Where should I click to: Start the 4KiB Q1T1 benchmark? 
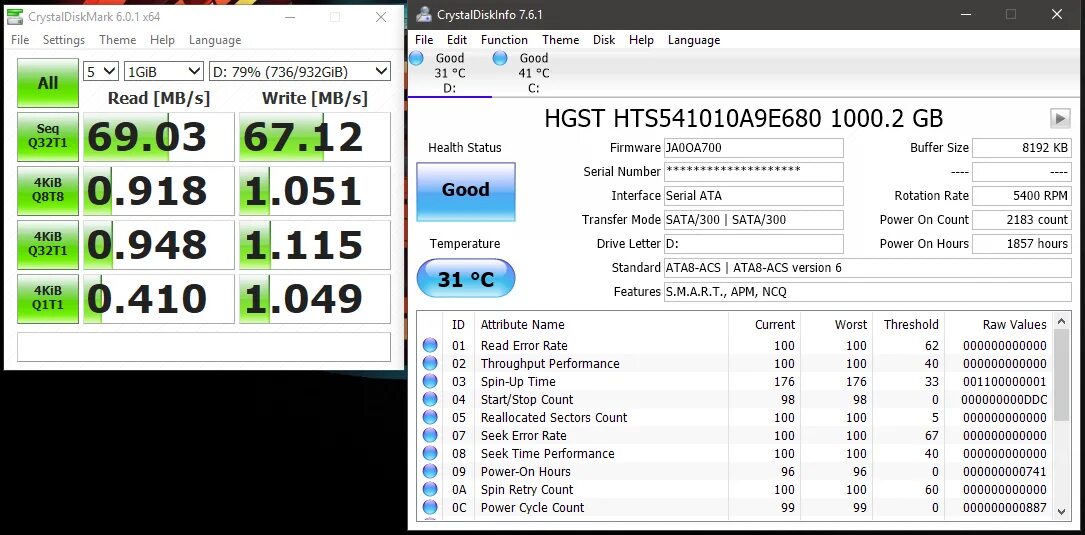[x=48, y=298]
